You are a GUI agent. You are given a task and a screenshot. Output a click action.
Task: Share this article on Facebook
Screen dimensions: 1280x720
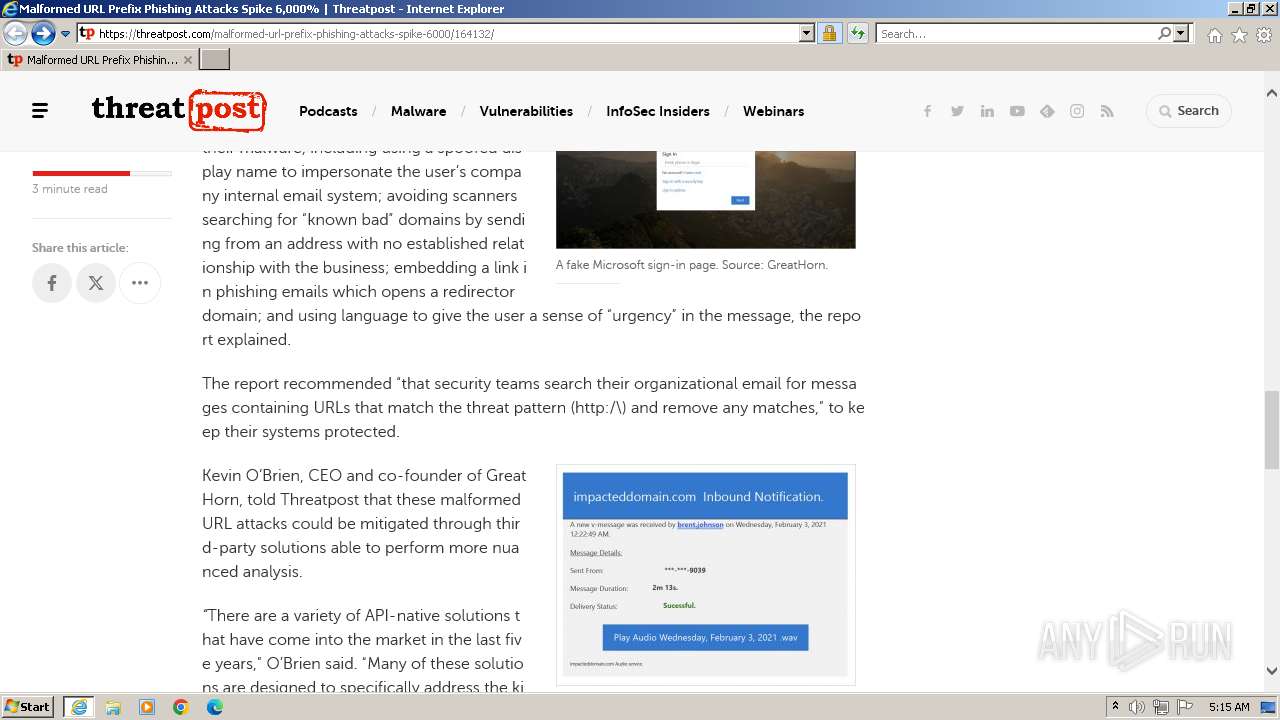point(52,283)
